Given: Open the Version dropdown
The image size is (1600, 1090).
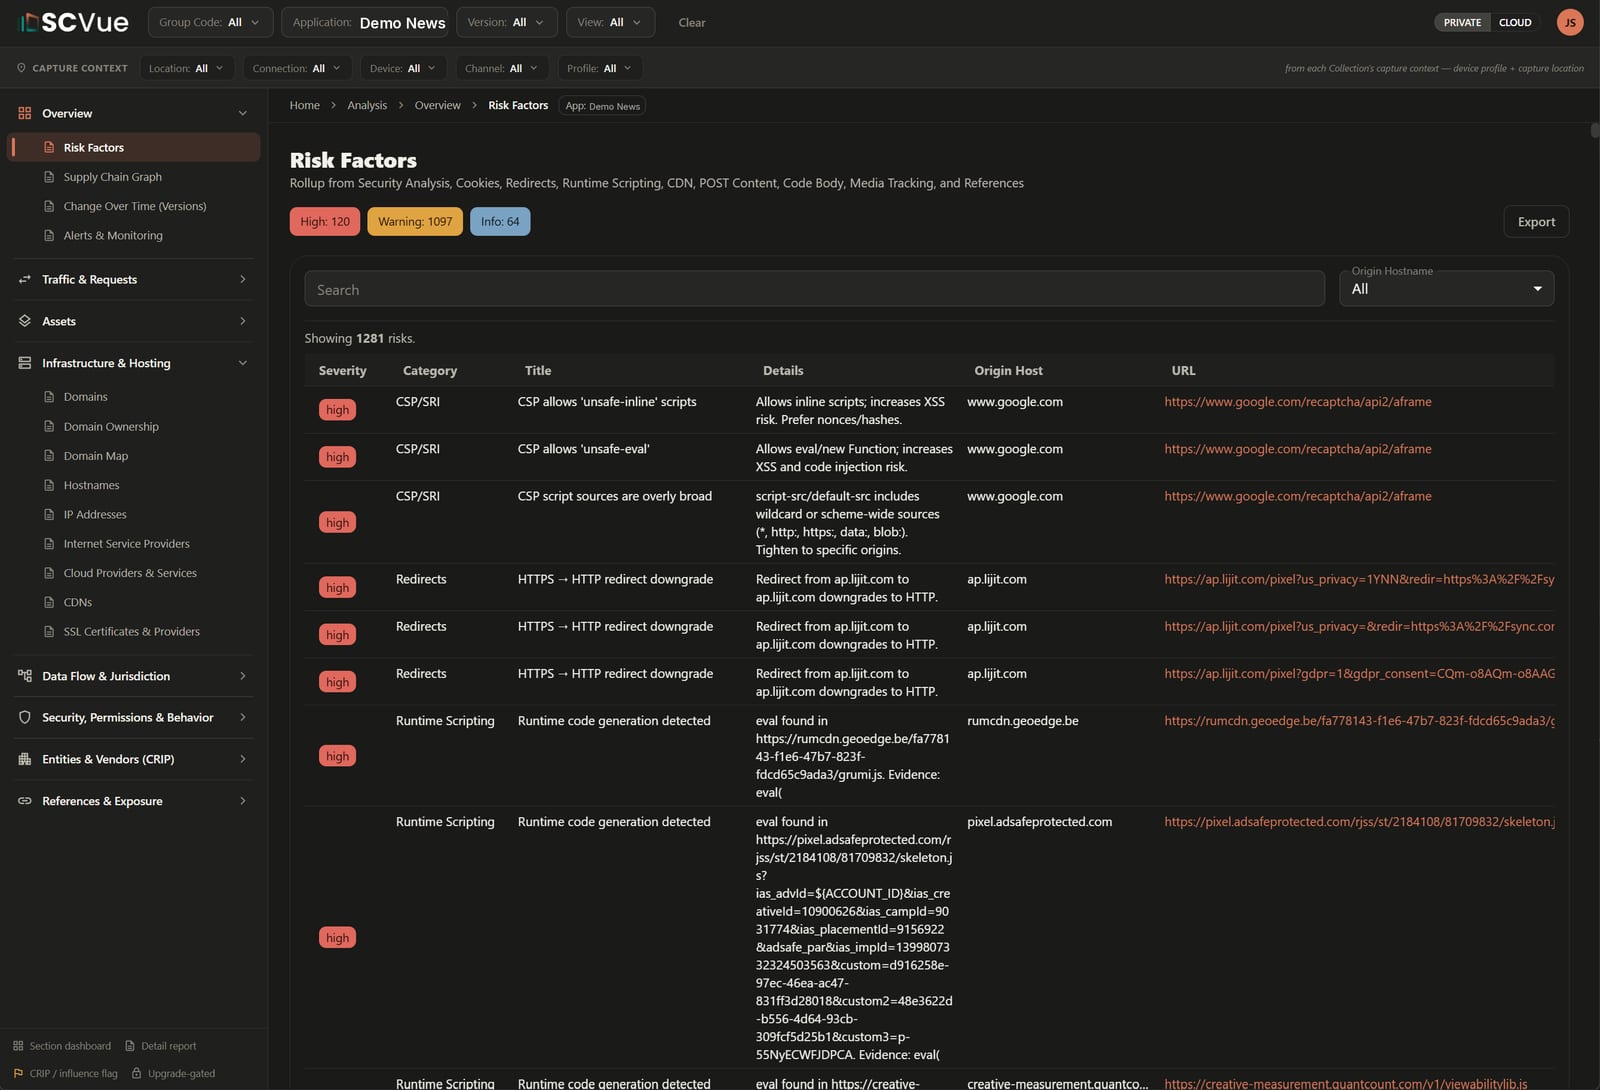Looking at the screenshot, I should [x=506, y=22].
